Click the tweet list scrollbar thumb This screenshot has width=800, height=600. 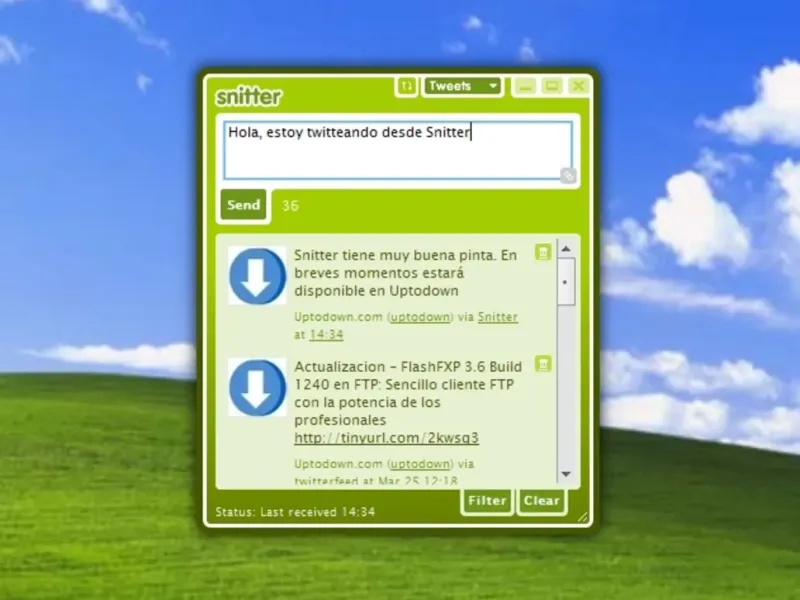(566, 282)
